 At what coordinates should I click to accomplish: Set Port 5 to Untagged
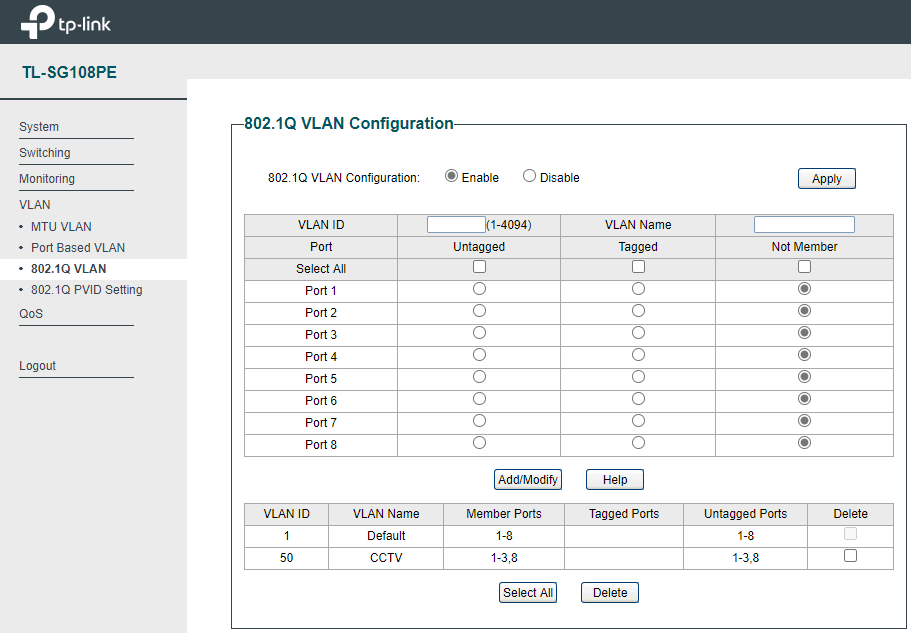point(479,377)
